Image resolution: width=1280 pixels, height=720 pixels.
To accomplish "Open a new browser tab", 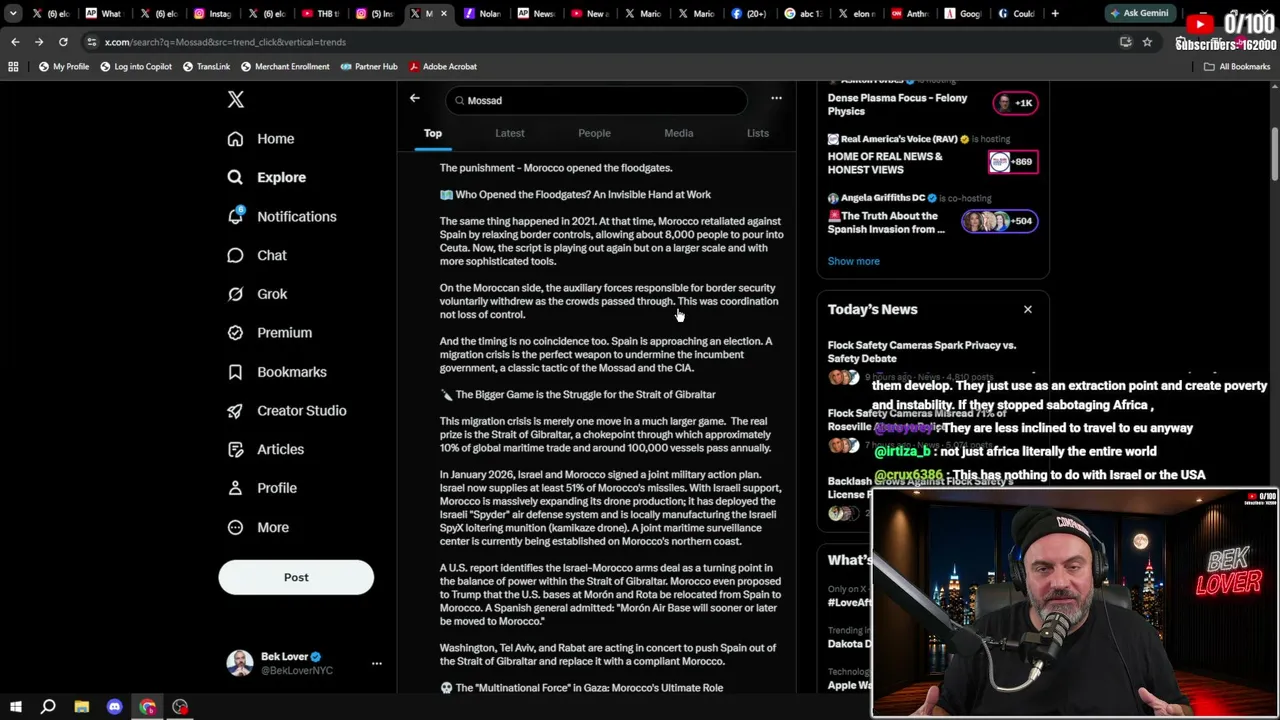I will [x=1055, y=14].
